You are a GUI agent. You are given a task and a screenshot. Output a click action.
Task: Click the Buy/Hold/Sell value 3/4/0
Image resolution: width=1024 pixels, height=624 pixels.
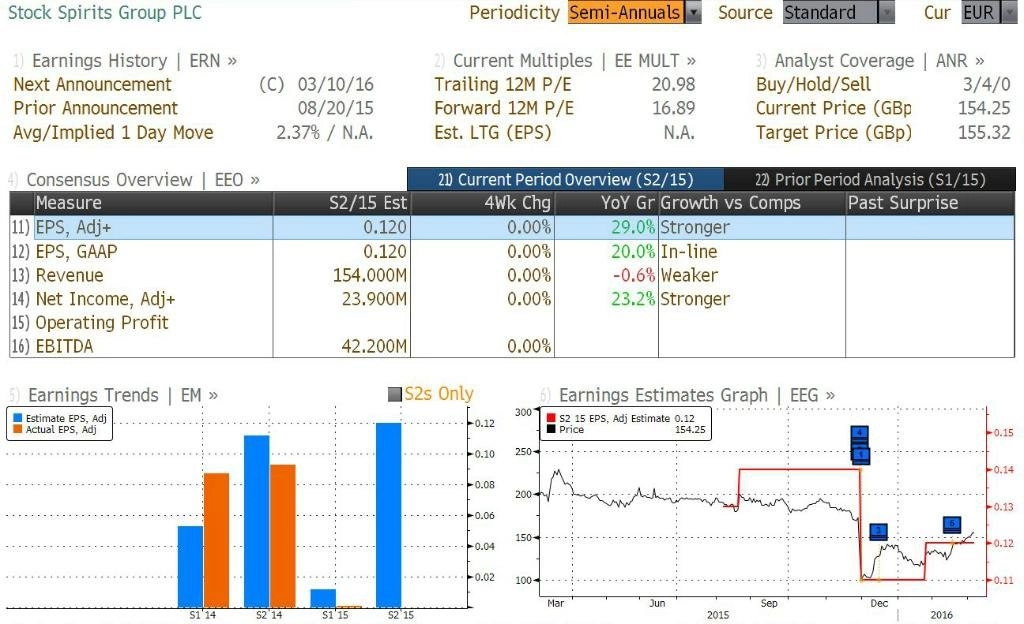(986, 85)
